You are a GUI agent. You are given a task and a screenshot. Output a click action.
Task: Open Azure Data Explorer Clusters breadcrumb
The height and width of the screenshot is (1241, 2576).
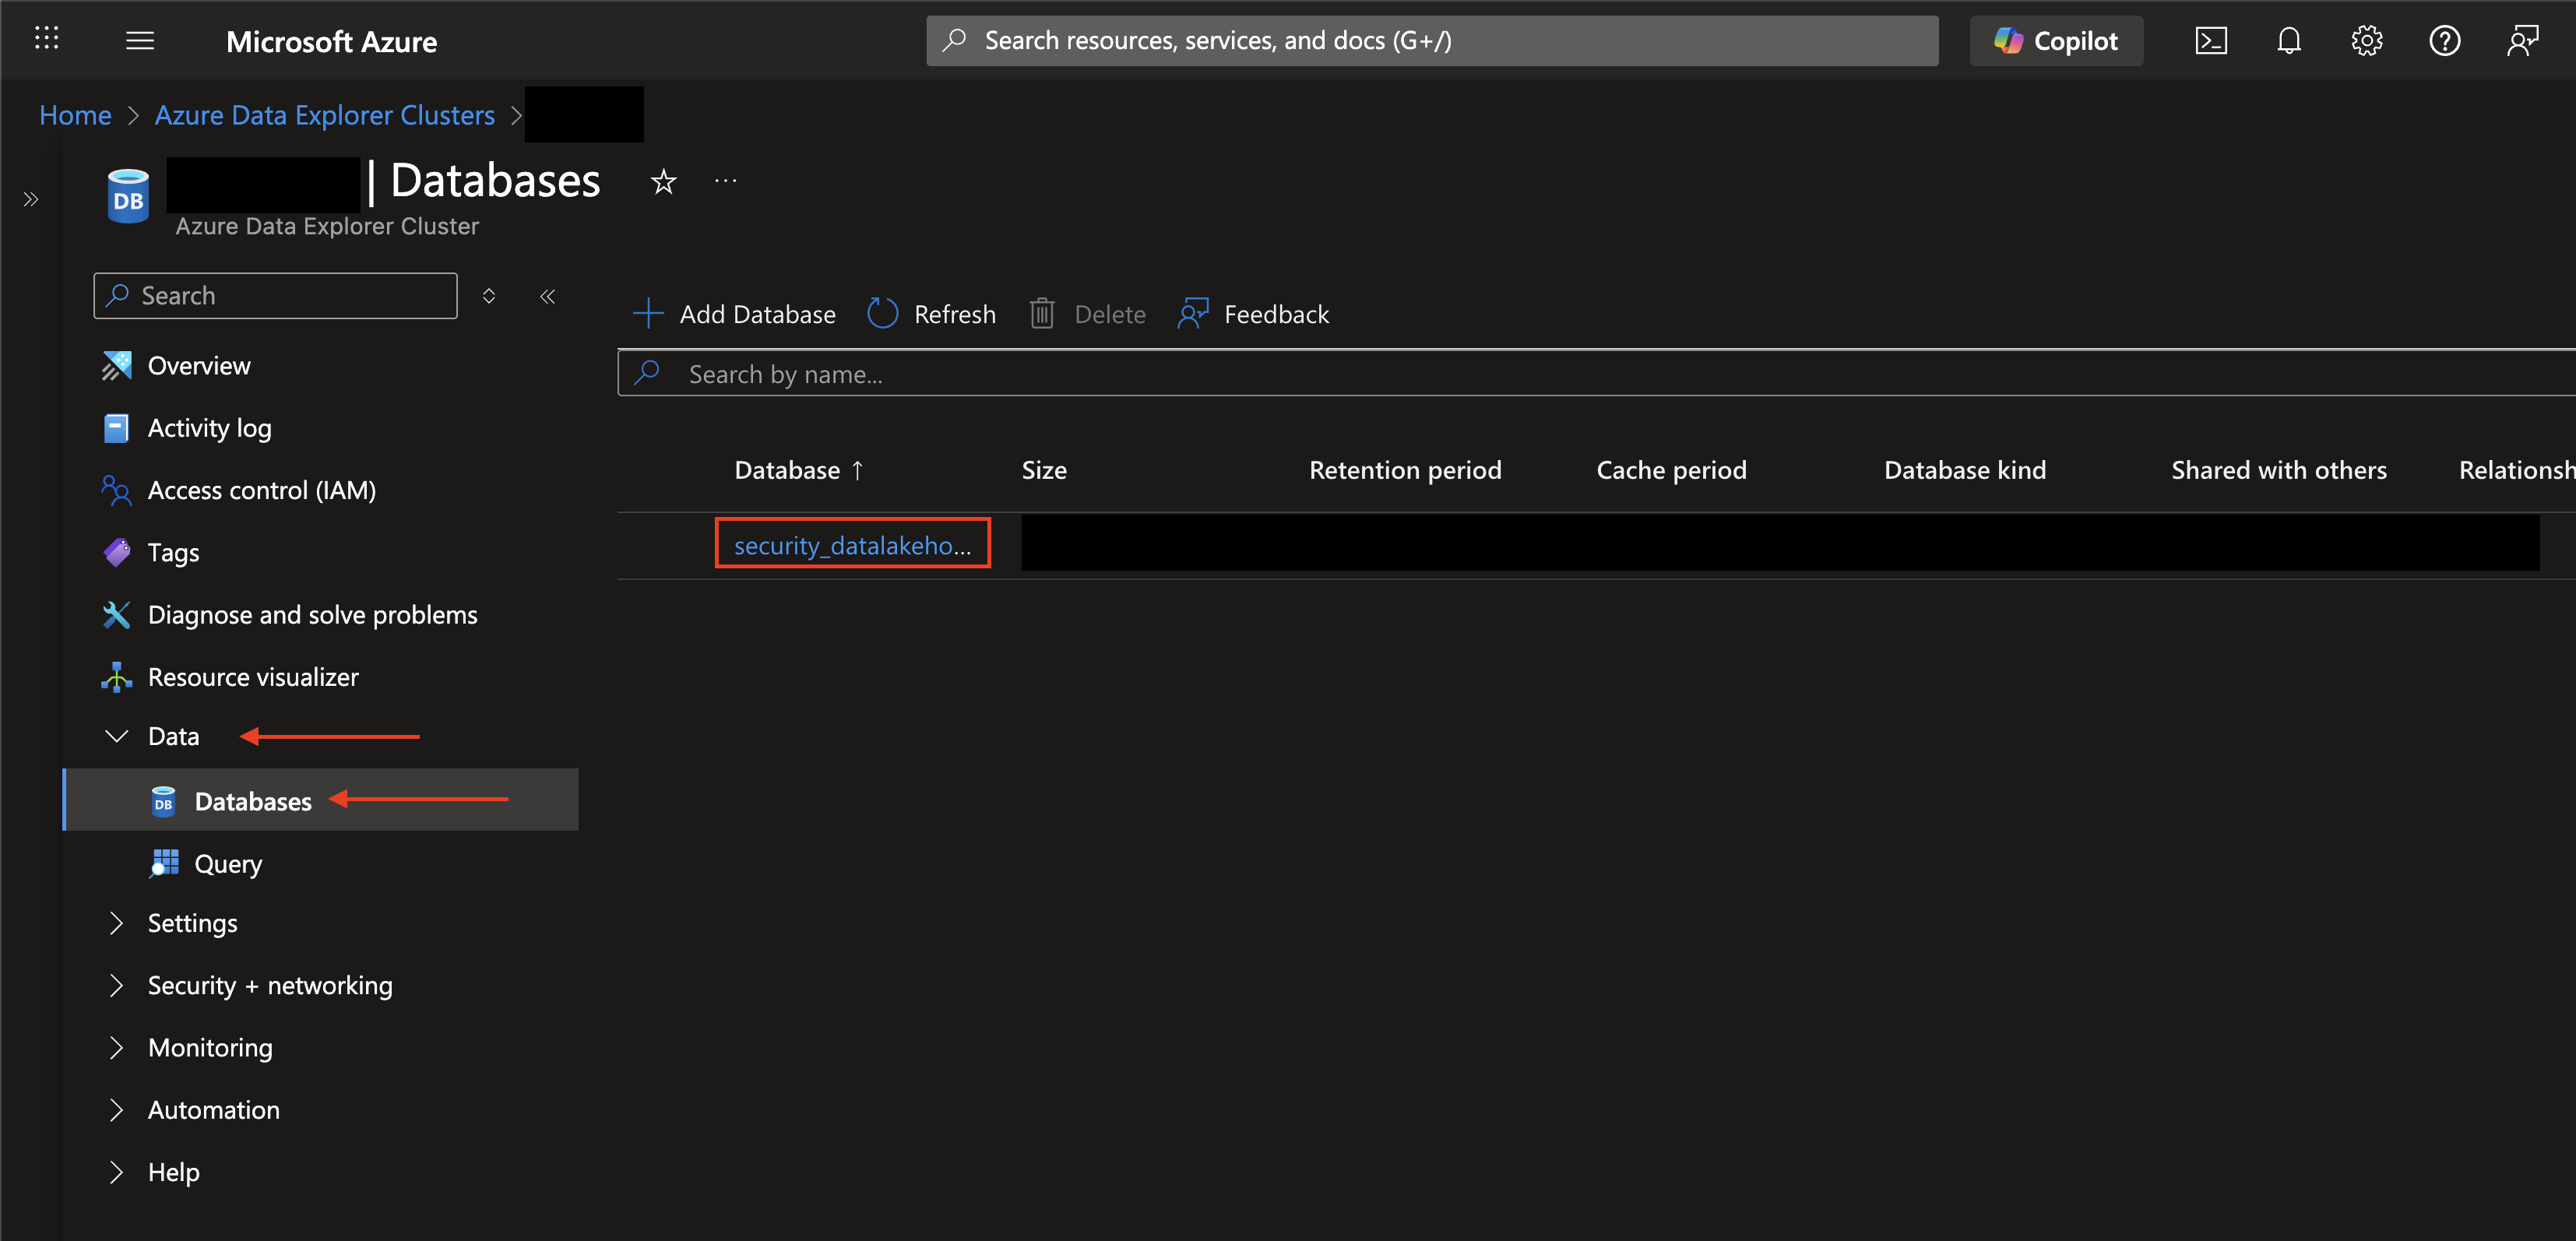(324, 115)
